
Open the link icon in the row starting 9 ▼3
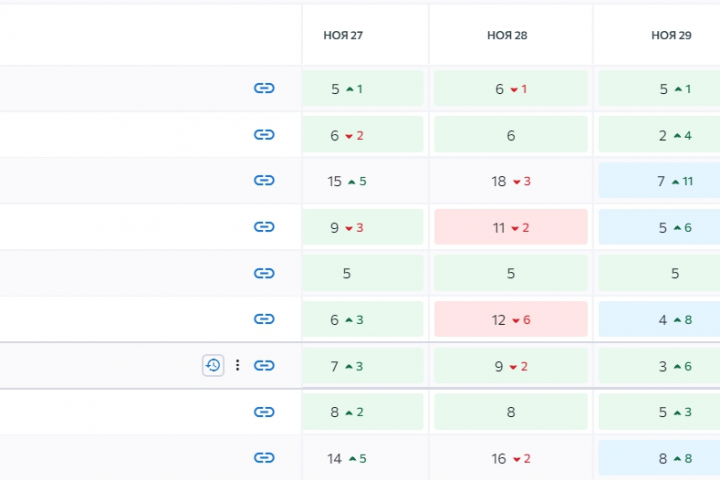click(x=264, y=227)
